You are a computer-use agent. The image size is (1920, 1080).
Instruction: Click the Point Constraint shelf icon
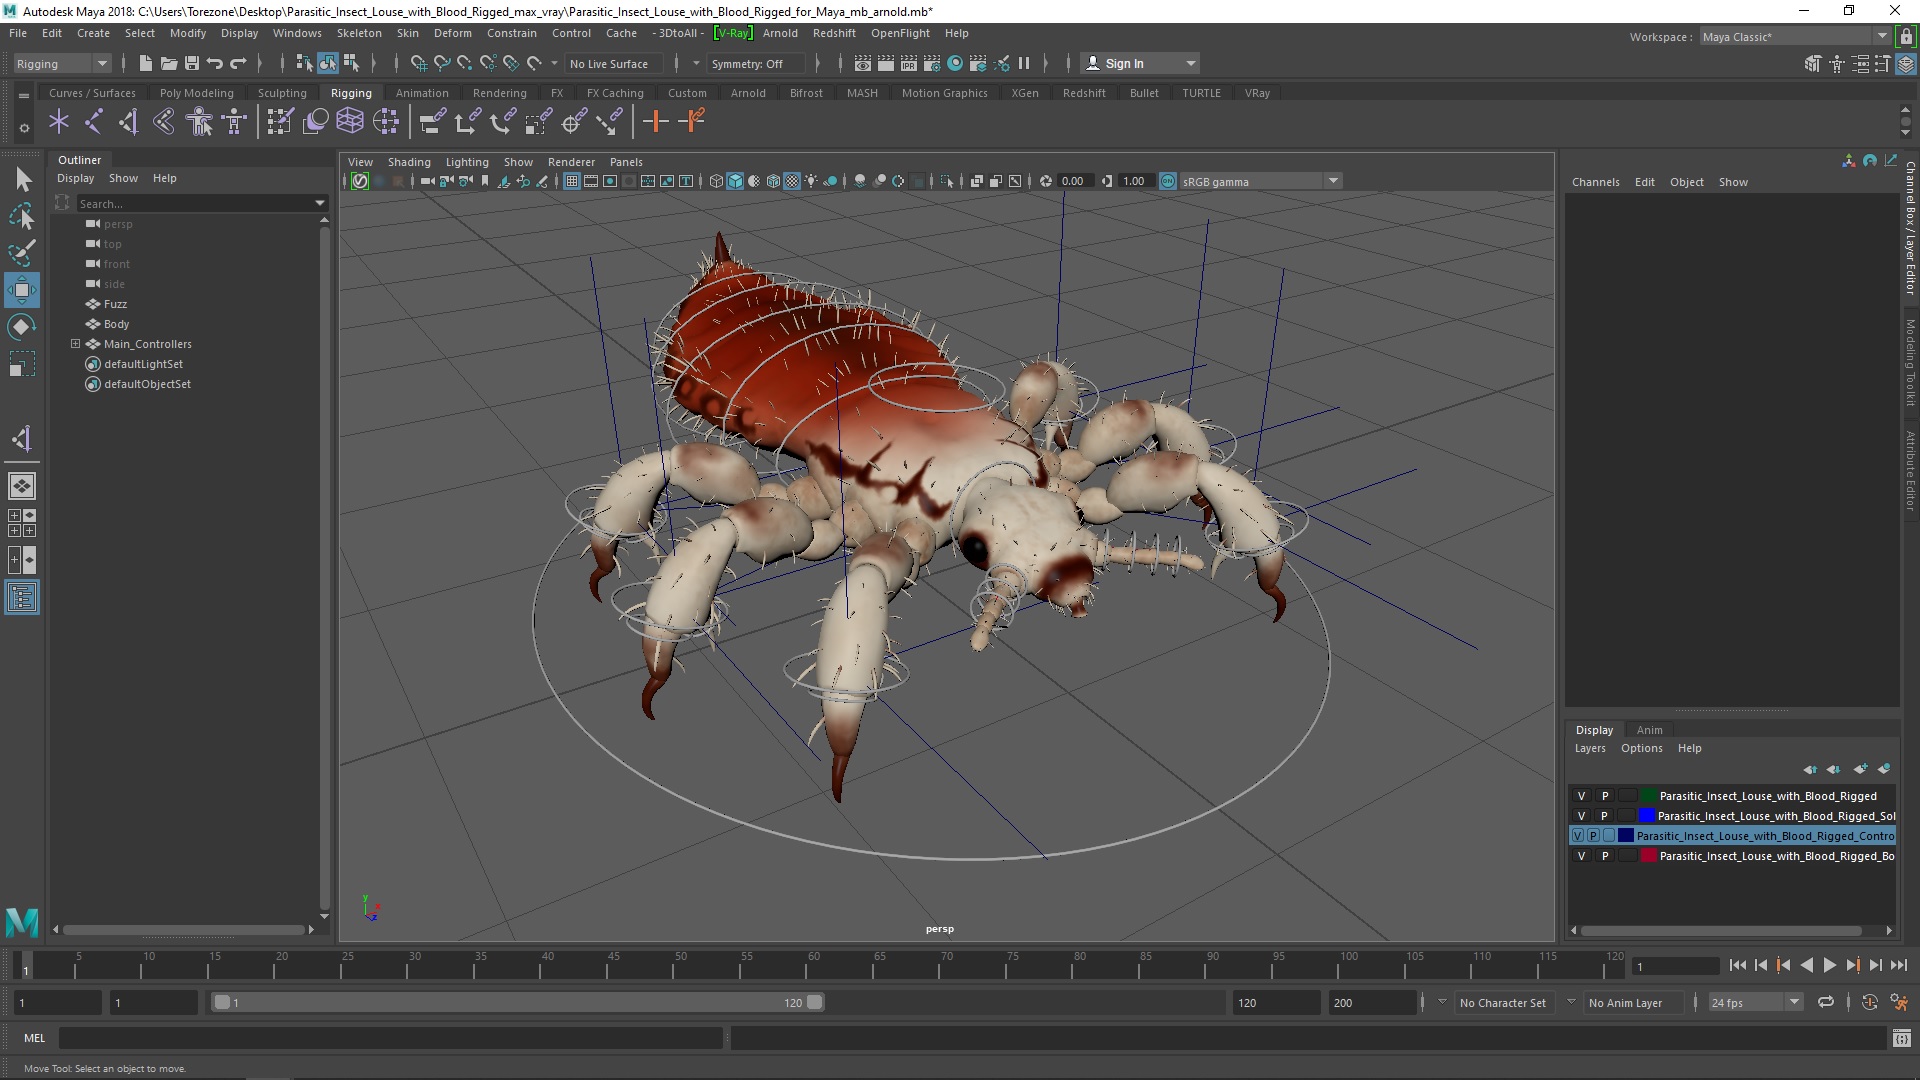click(x=467, y=122)
